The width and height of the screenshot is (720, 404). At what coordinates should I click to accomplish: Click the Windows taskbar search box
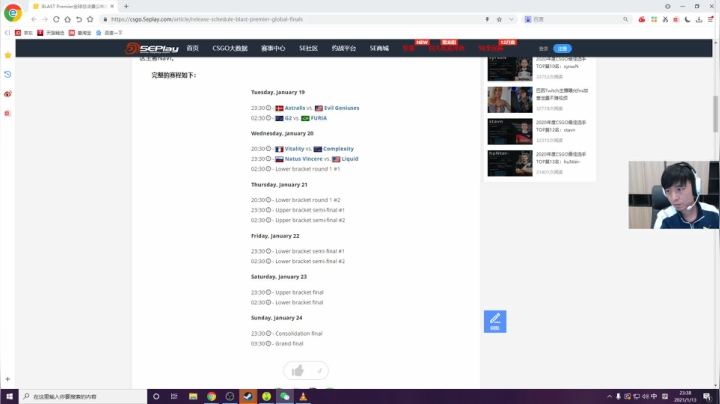point(83,396)
